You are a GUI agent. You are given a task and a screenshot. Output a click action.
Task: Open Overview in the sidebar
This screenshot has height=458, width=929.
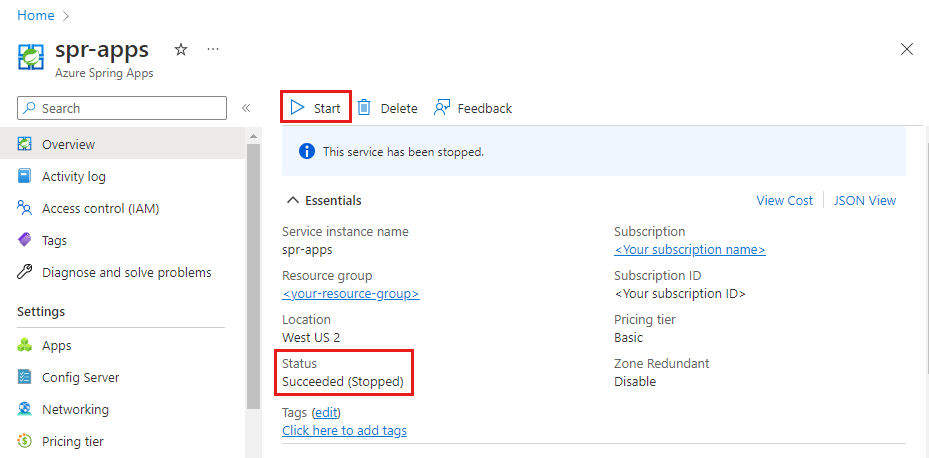click(x=123, y=144)
